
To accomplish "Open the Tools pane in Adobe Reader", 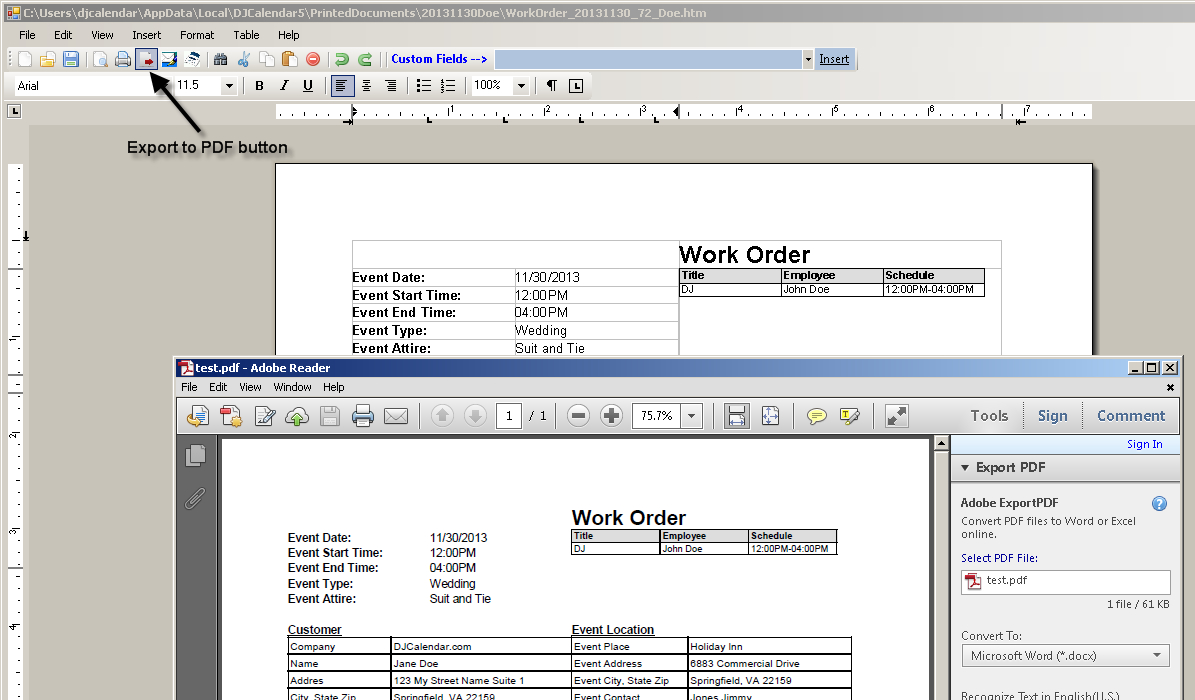I will click(x=989, y=416).
